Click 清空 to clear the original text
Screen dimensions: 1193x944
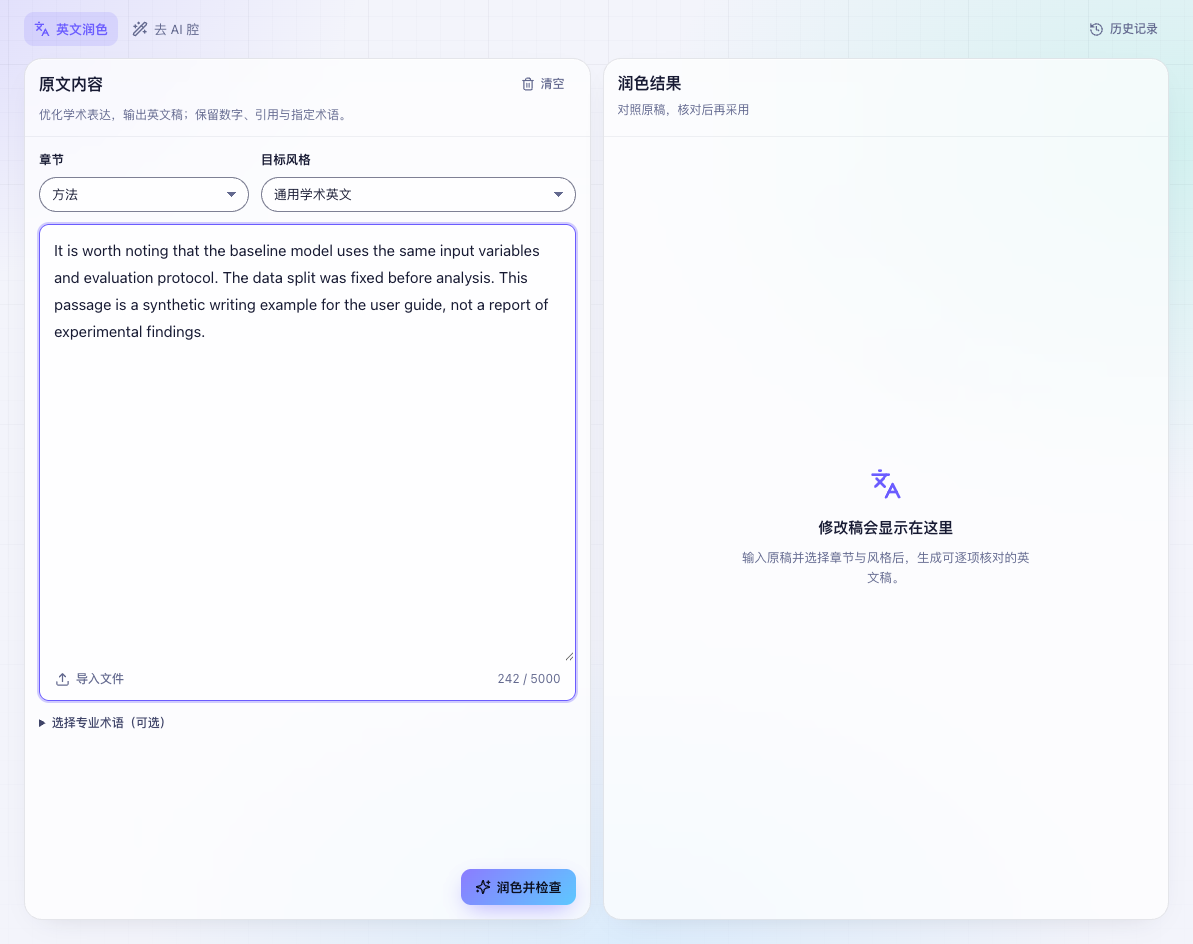(543, 84)
